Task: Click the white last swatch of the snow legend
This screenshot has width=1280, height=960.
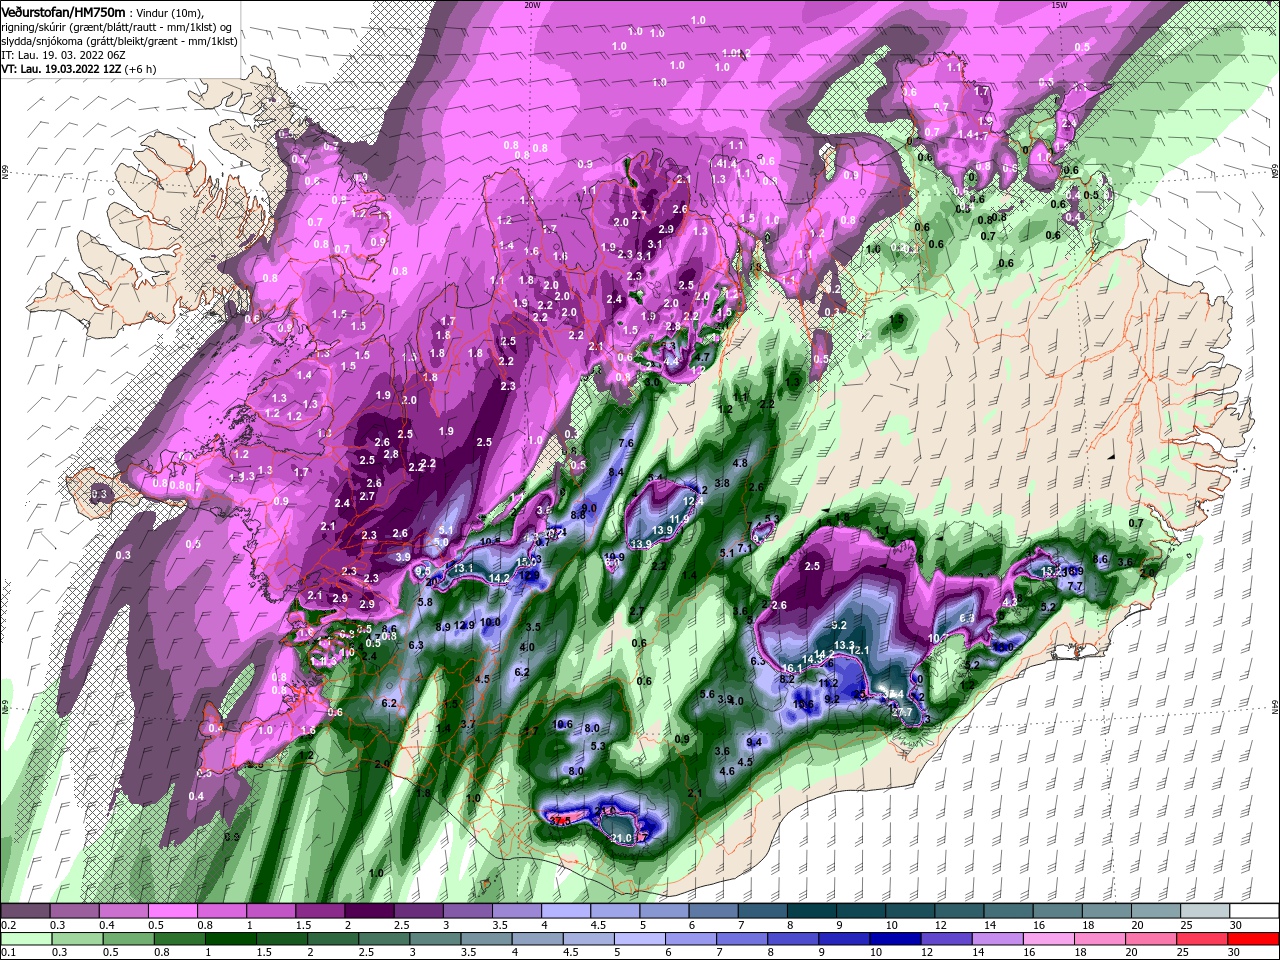Action: [x=1255, y=911]
